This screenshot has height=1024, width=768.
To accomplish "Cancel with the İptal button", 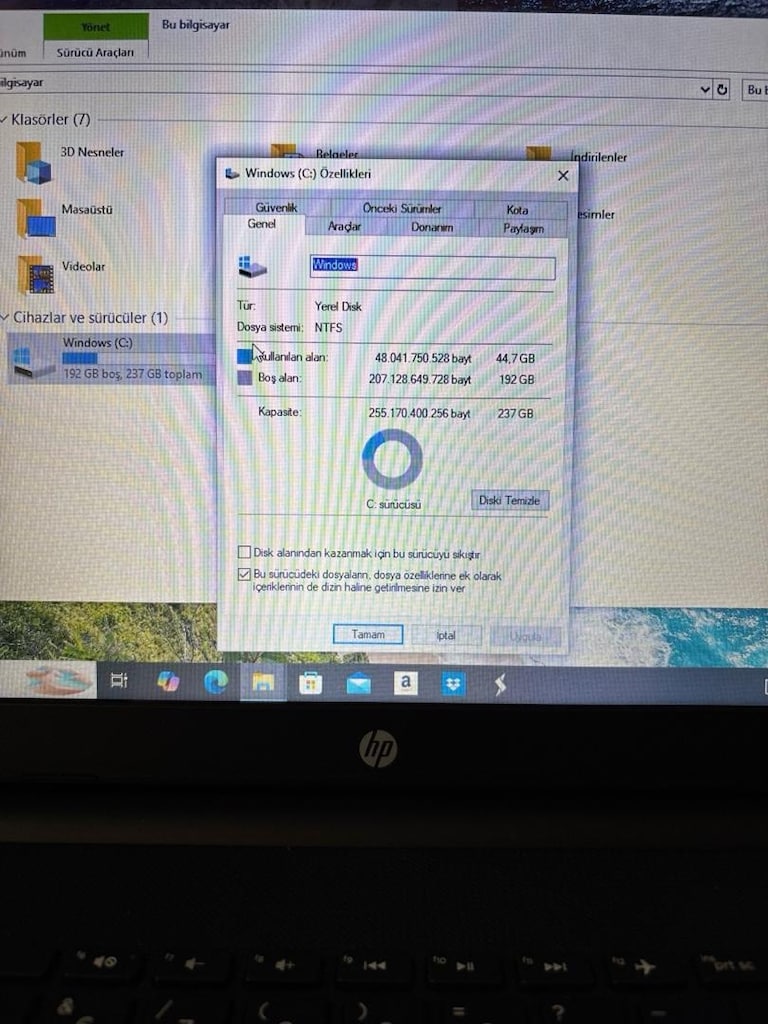I will [x=446, y=635].
